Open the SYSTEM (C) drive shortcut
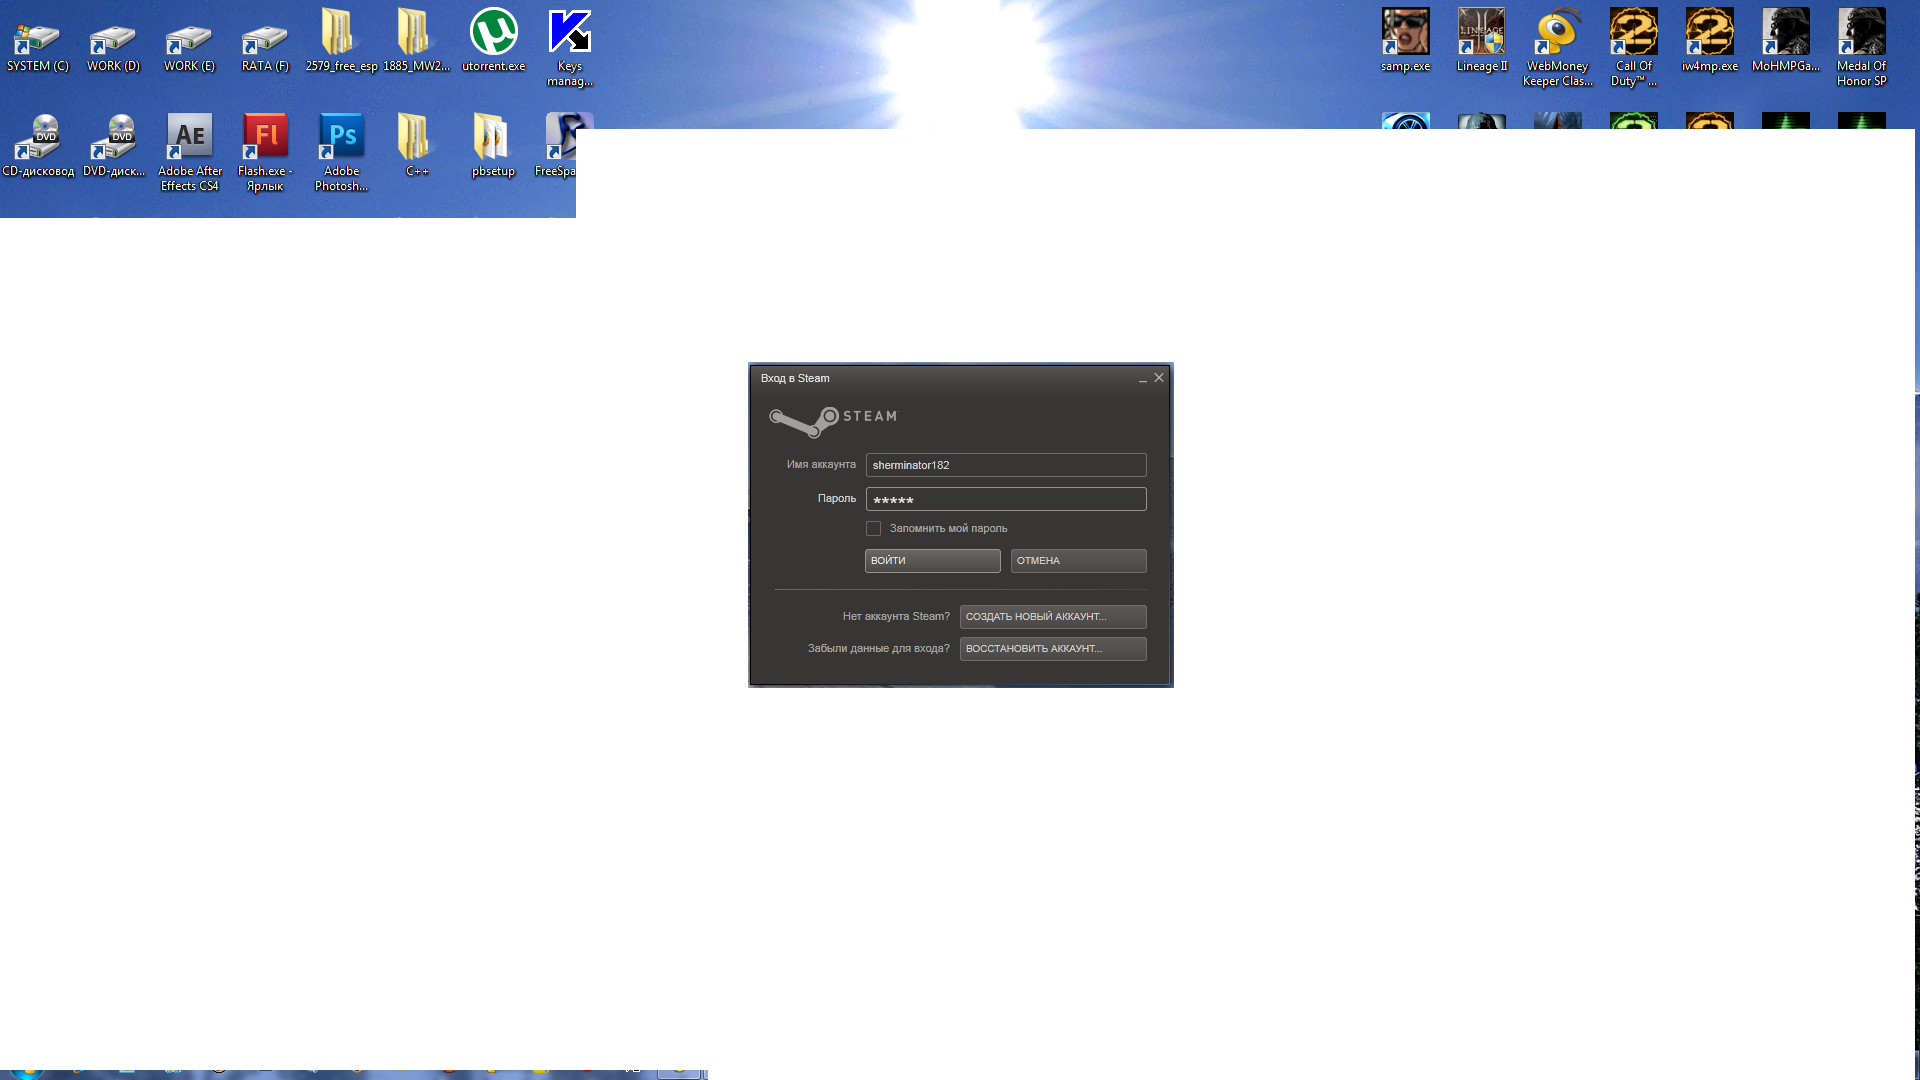The image size is (1920, 1080). click(x=38, y=42)
